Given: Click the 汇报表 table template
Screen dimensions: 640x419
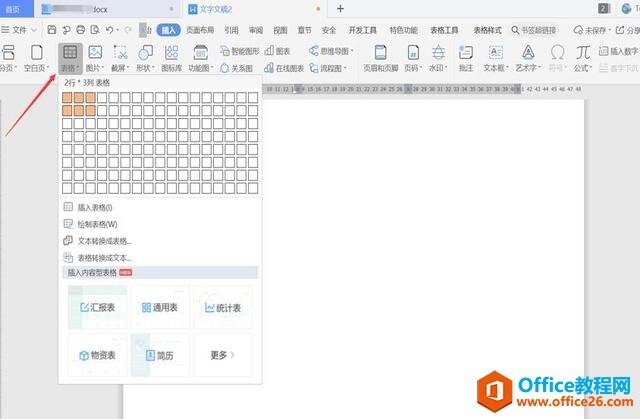Looking at the screenshot, I should click(96, 308).
